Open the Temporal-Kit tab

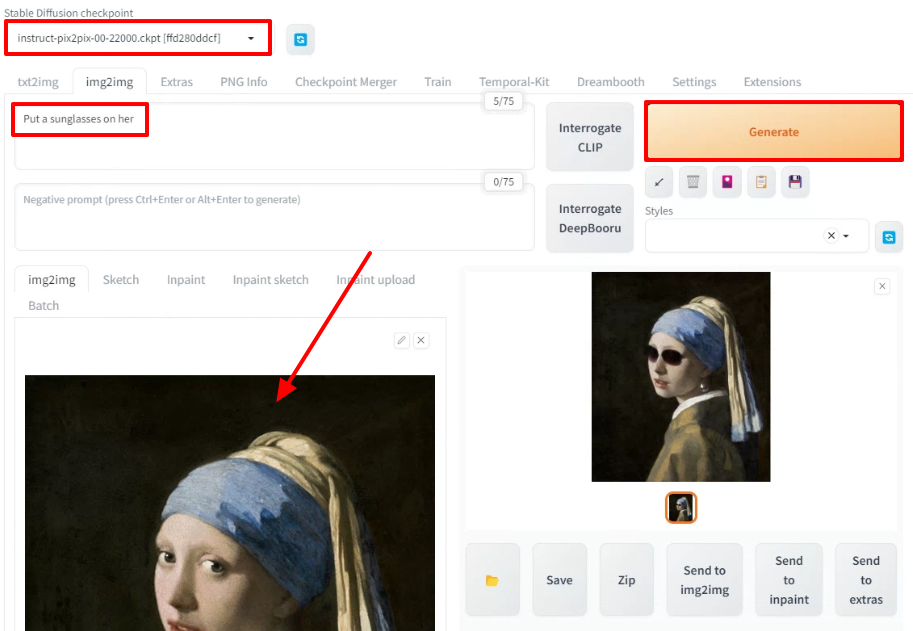[514, 81]
